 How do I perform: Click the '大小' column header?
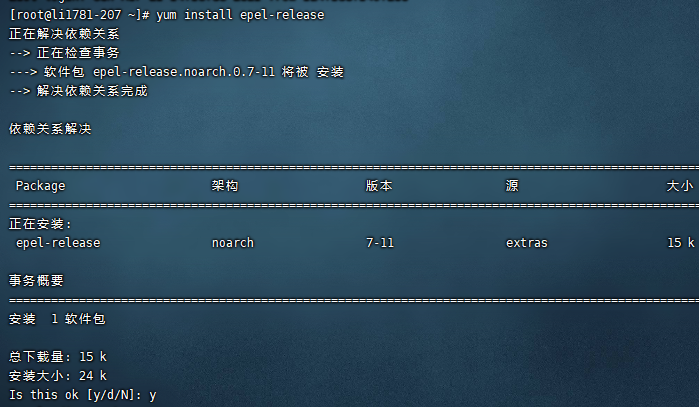tap(680, 186)
